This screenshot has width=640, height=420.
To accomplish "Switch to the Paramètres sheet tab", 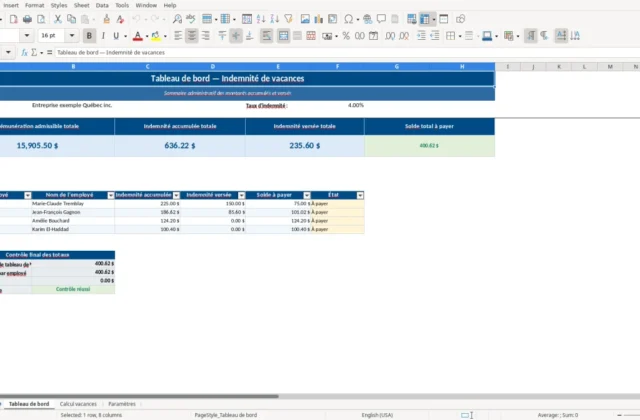I will (122, 404).
